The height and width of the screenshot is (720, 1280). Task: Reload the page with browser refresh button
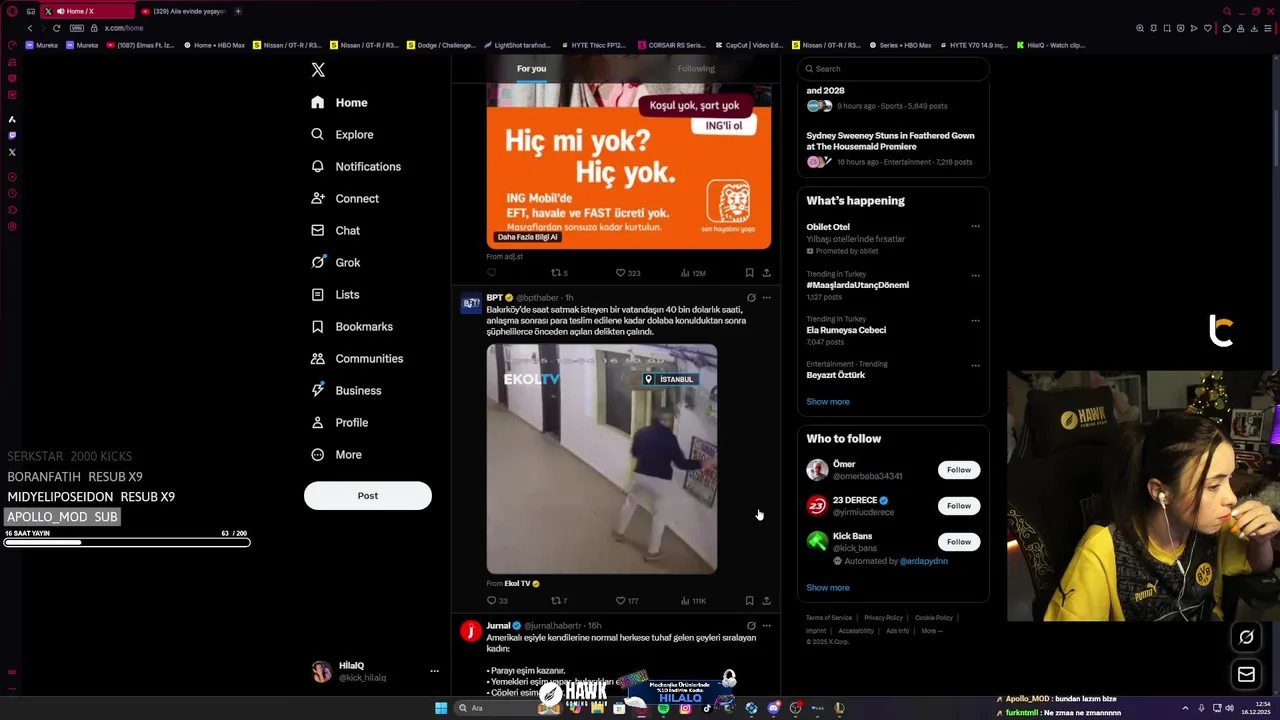(x=56, y=28)
